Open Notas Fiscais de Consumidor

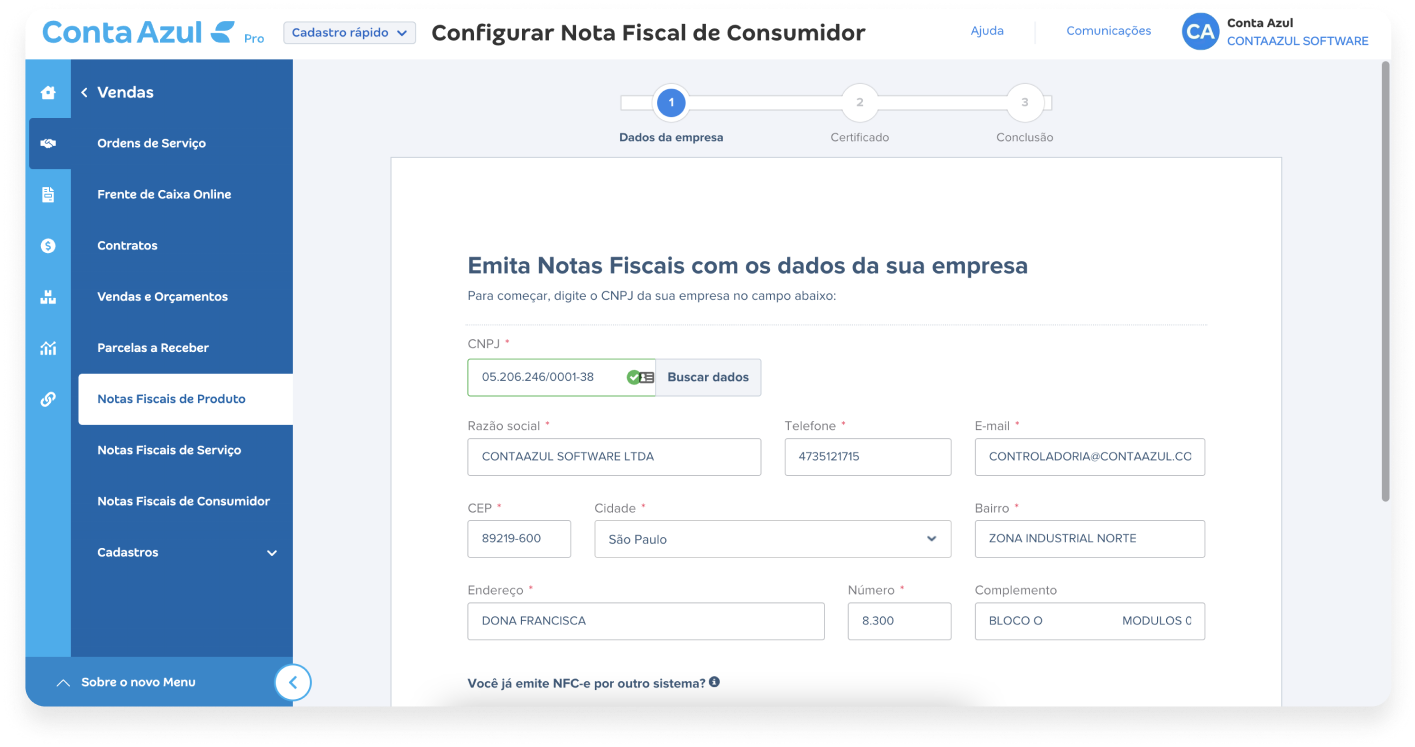tap(183, 501)
